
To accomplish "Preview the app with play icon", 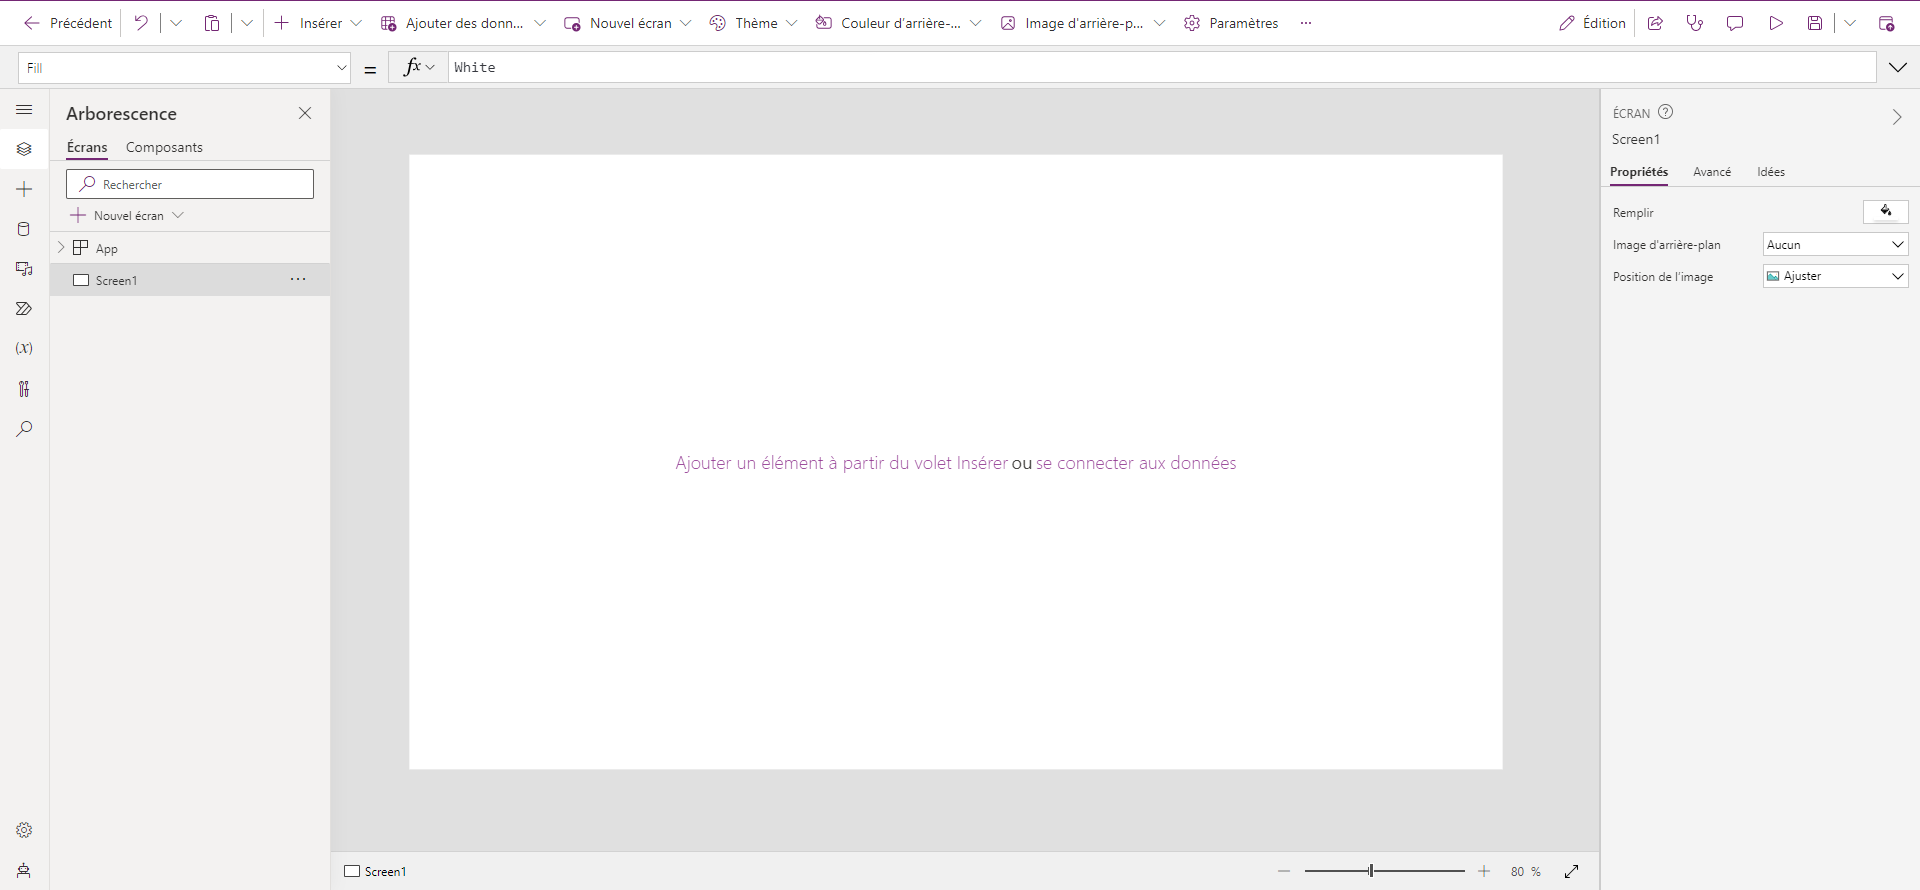I will [x=1776, y=23].
